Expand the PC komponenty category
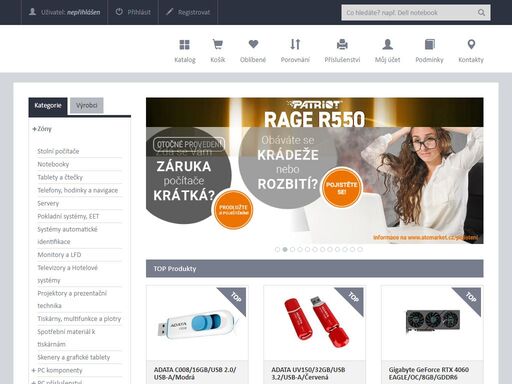512x384 pixels. pos(57,370)
